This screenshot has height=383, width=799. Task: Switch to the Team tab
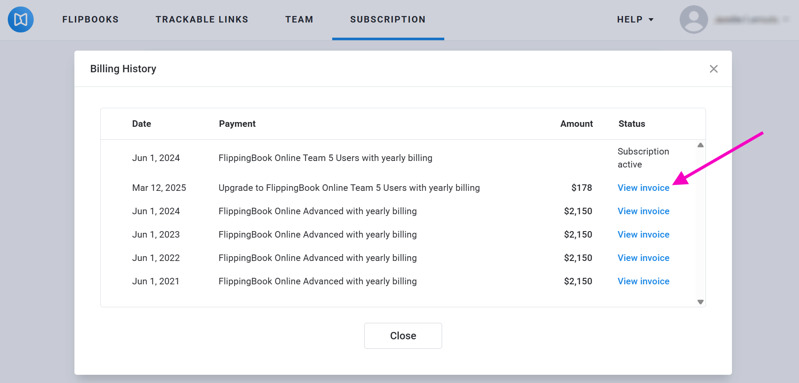[x=299, y=20]
